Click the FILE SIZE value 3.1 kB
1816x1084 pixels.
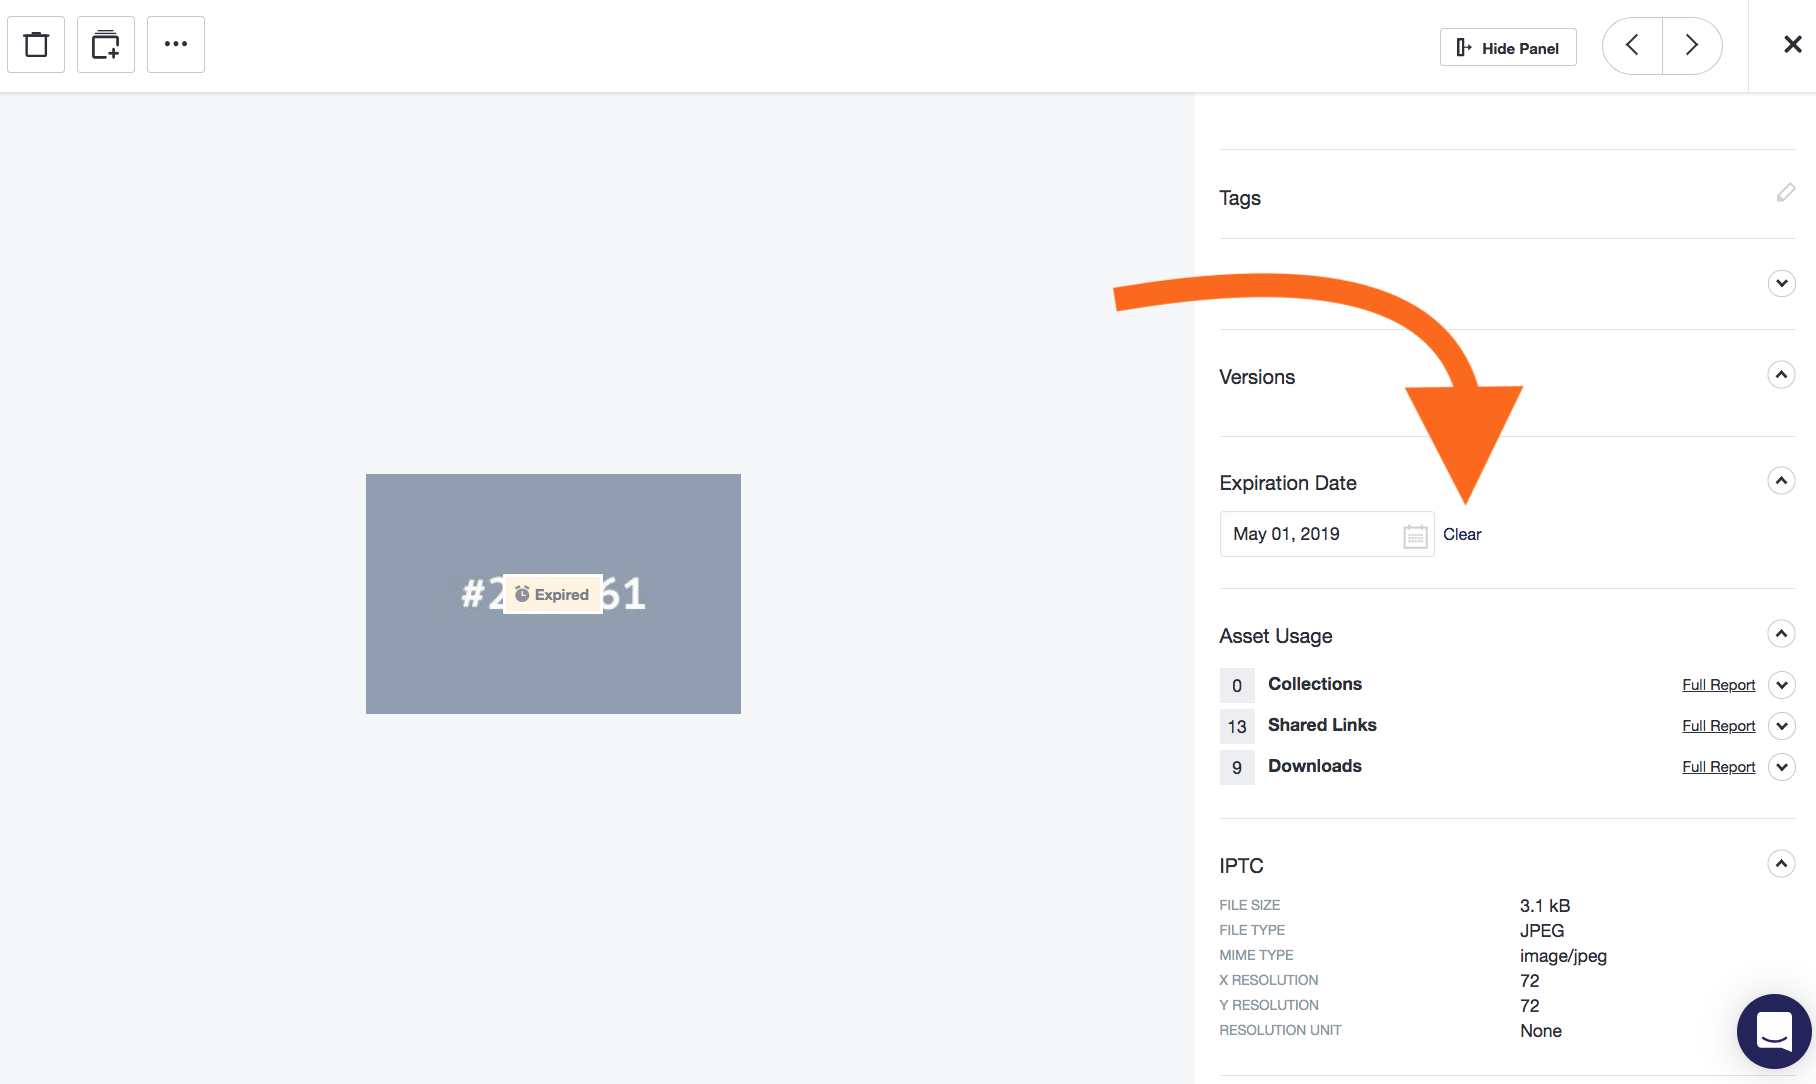tap(1545, 906)
